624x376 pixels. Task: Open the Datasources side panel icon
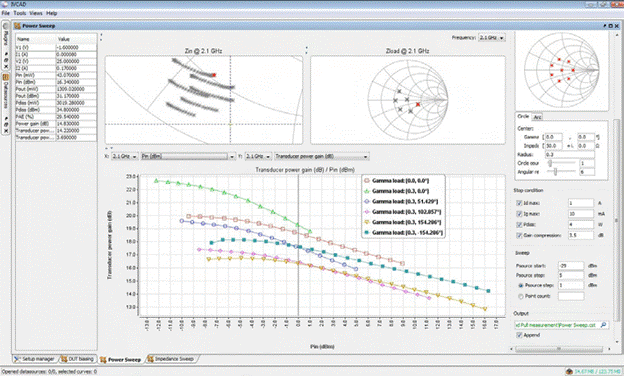coord(6,77)
